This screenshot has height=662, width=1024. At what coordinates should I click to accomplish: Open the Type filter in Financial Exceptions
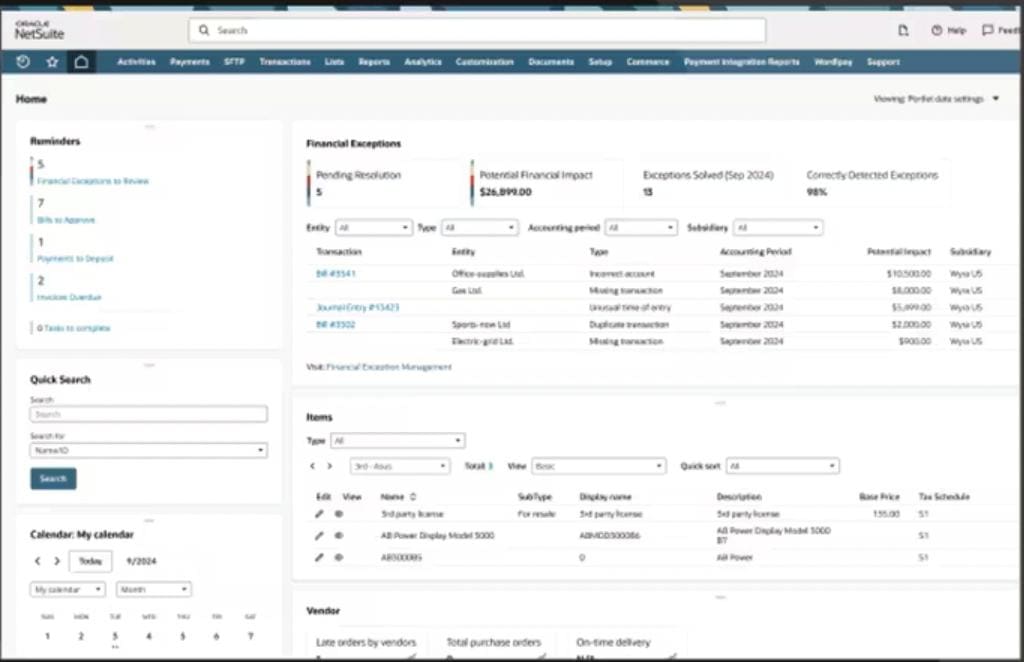(x=480, y=227)
